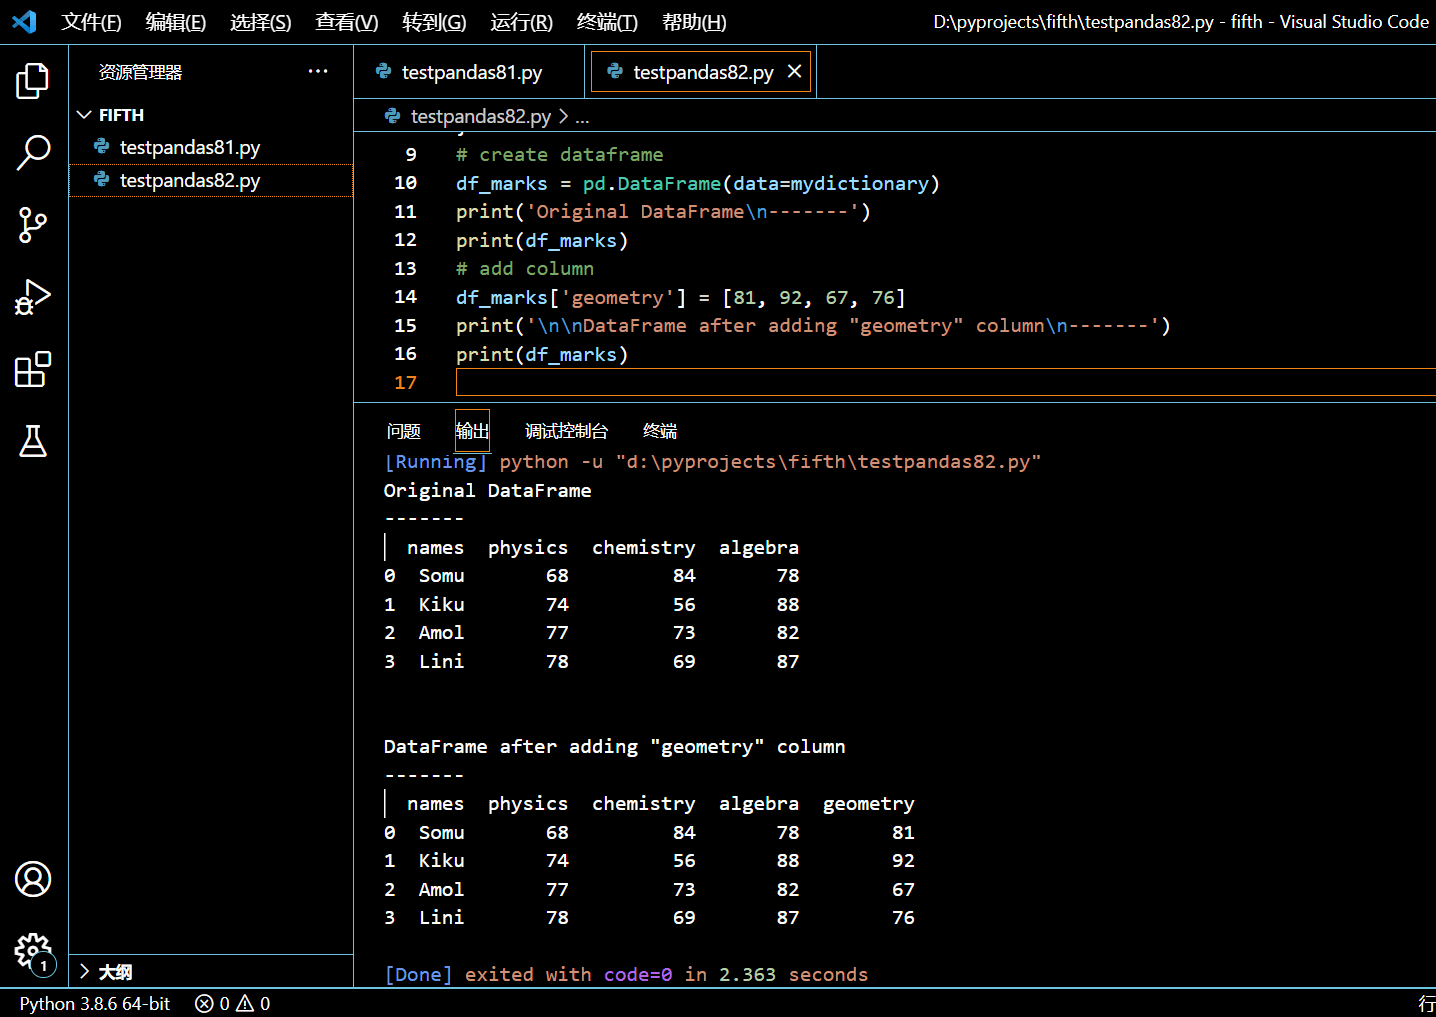This screenshot has height=1017, width=1436.
Task: Click the 资源管理器 explorer title
Action: pos(140,72)
